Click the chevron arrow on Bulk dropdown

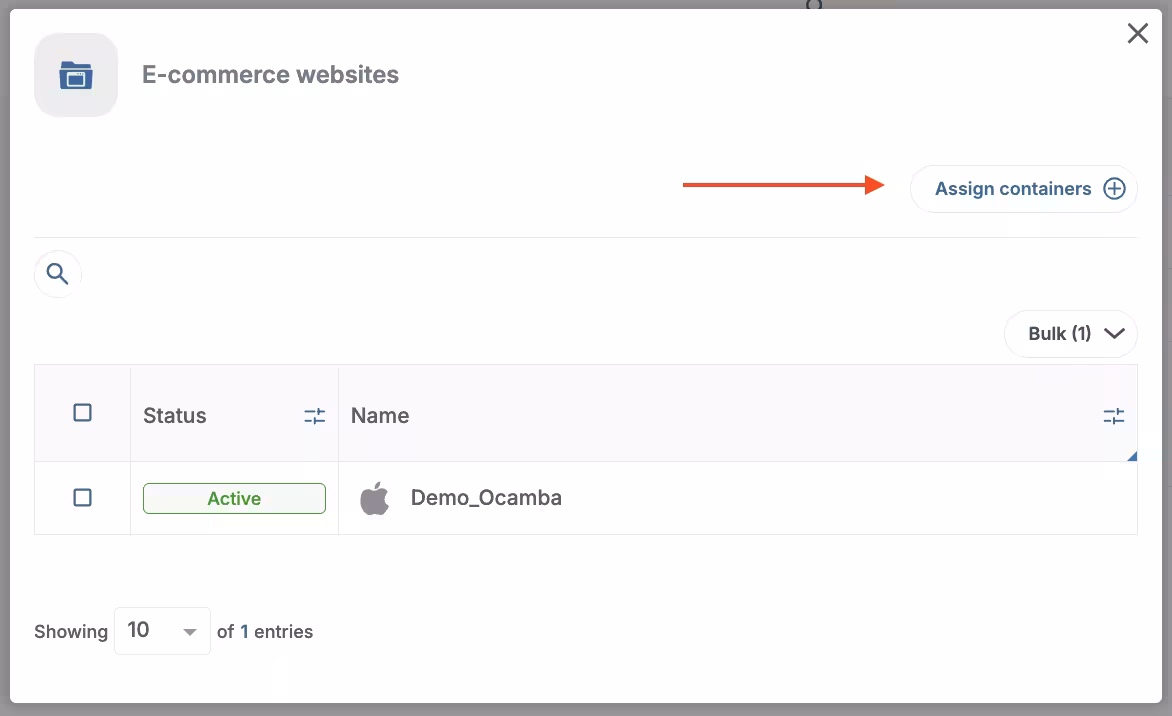pyautogui.click(x=1114, y=334)
